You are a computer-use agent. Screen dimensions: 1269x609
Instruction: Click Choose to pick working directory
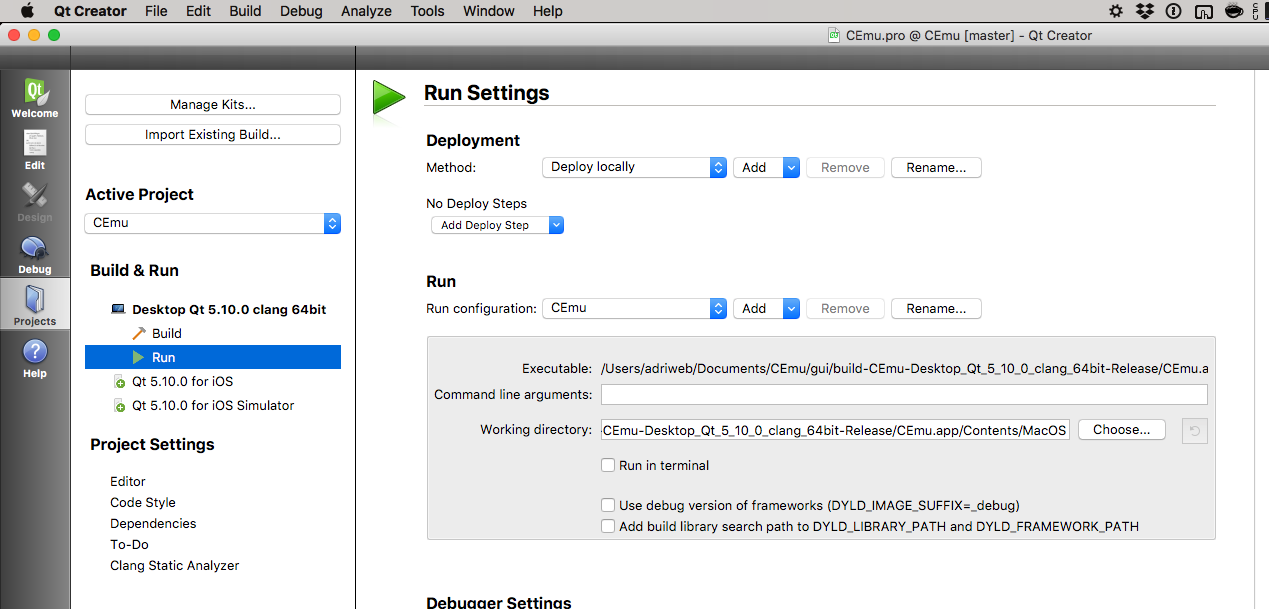[x=1121, y=430]
